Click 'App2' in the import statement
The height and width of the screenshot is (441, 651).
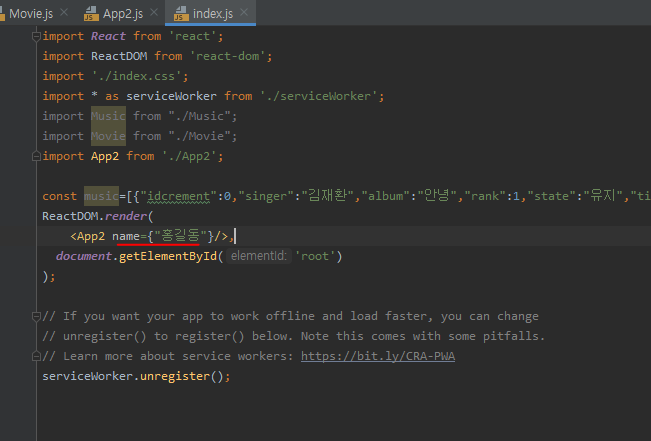pyautogui.click(x=105, y=156)
